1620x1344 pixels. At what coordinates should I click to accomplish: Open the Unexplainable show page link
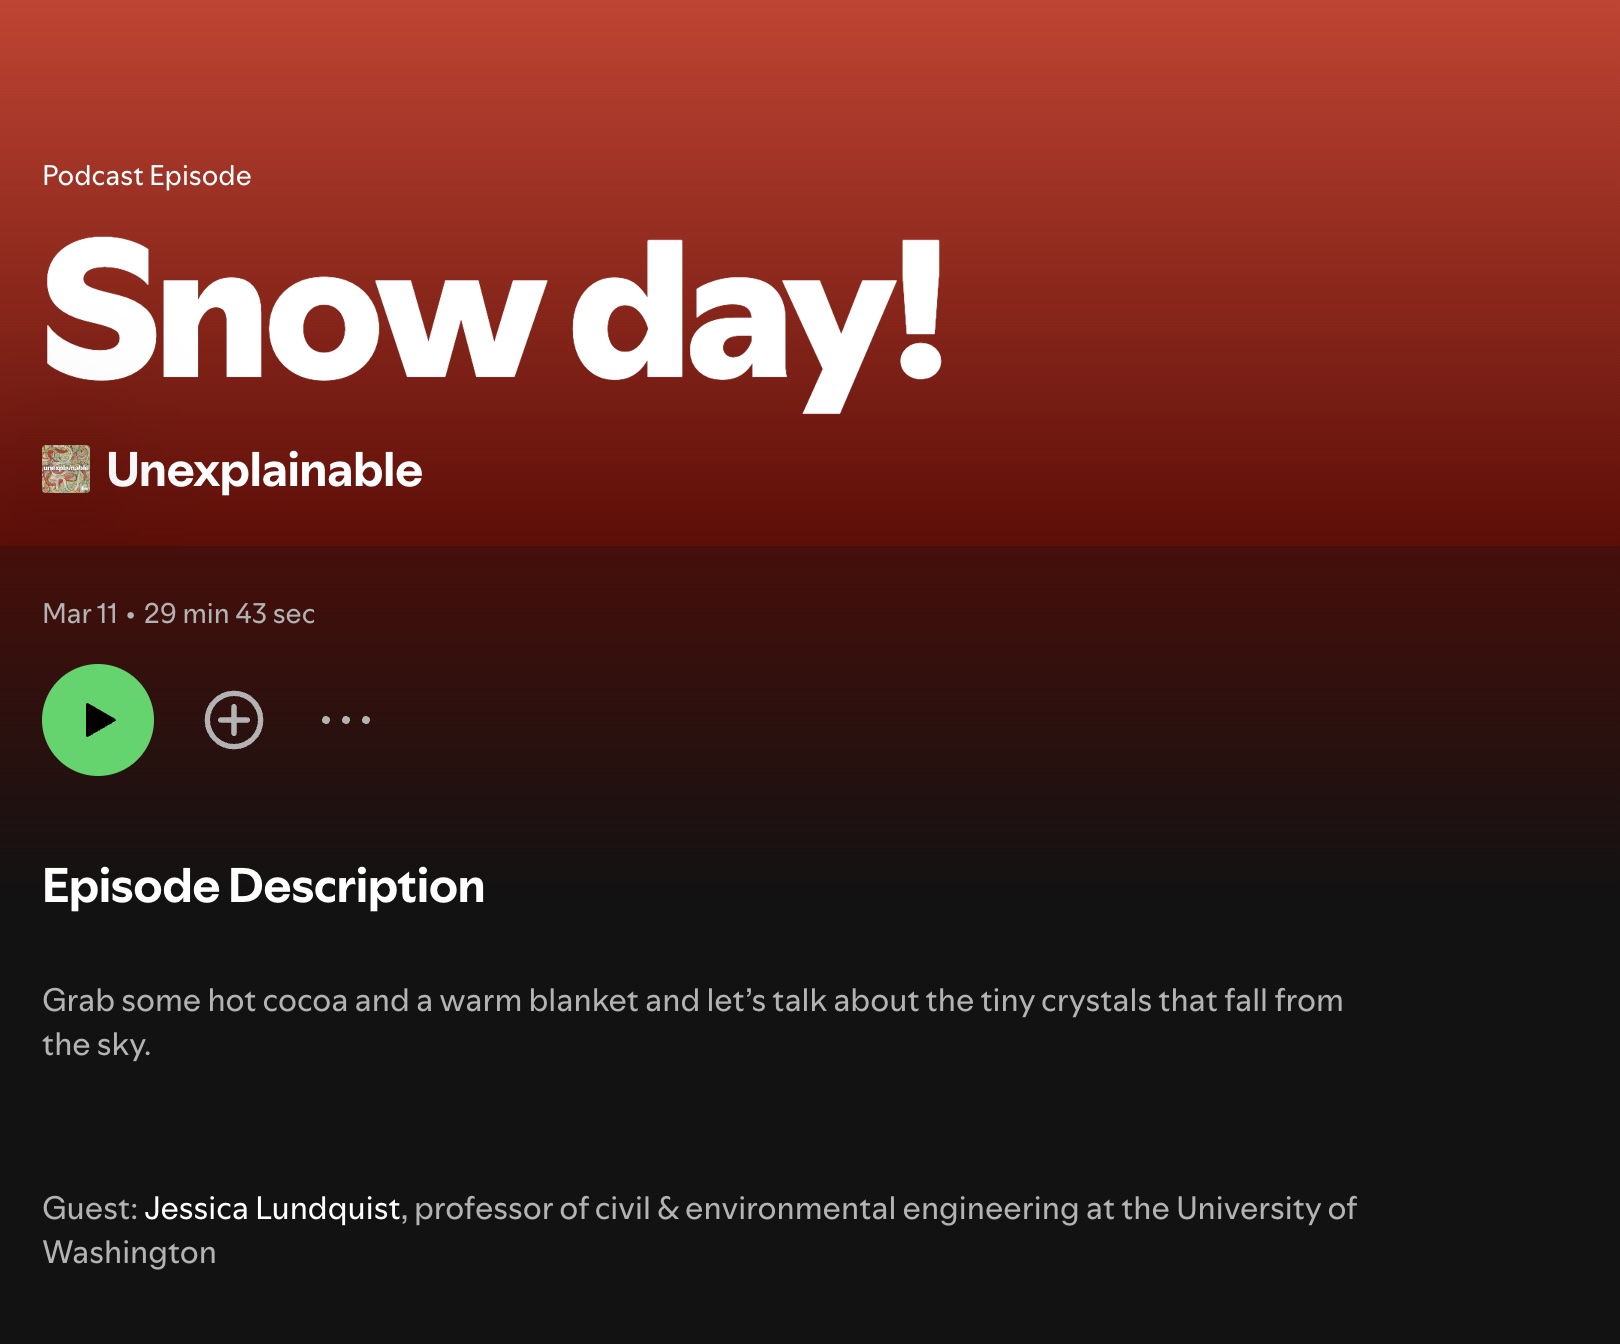264,470
